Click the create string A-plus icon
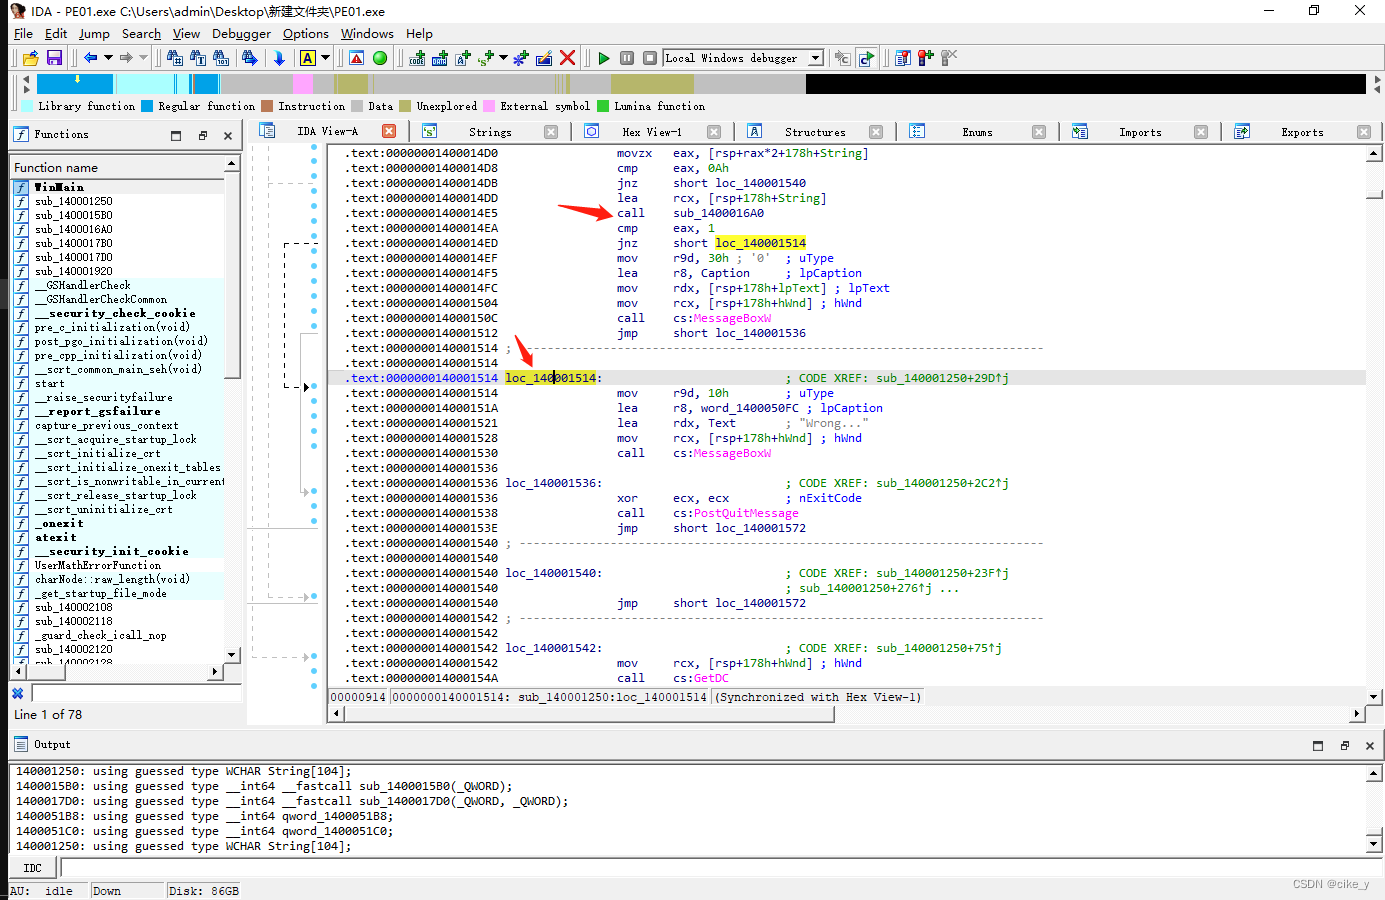The width and height of the screenshot is (1385, 900). (462, 58)
